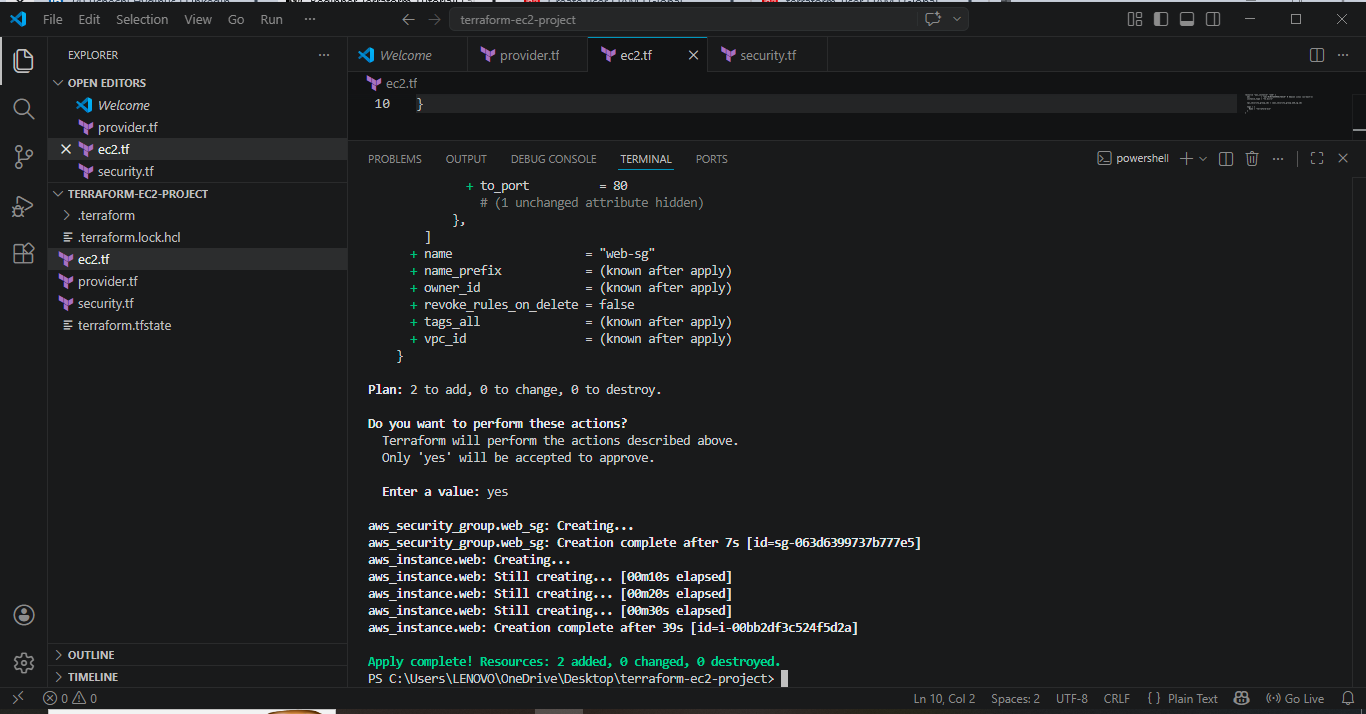Open the View menu

click(198, 19)
